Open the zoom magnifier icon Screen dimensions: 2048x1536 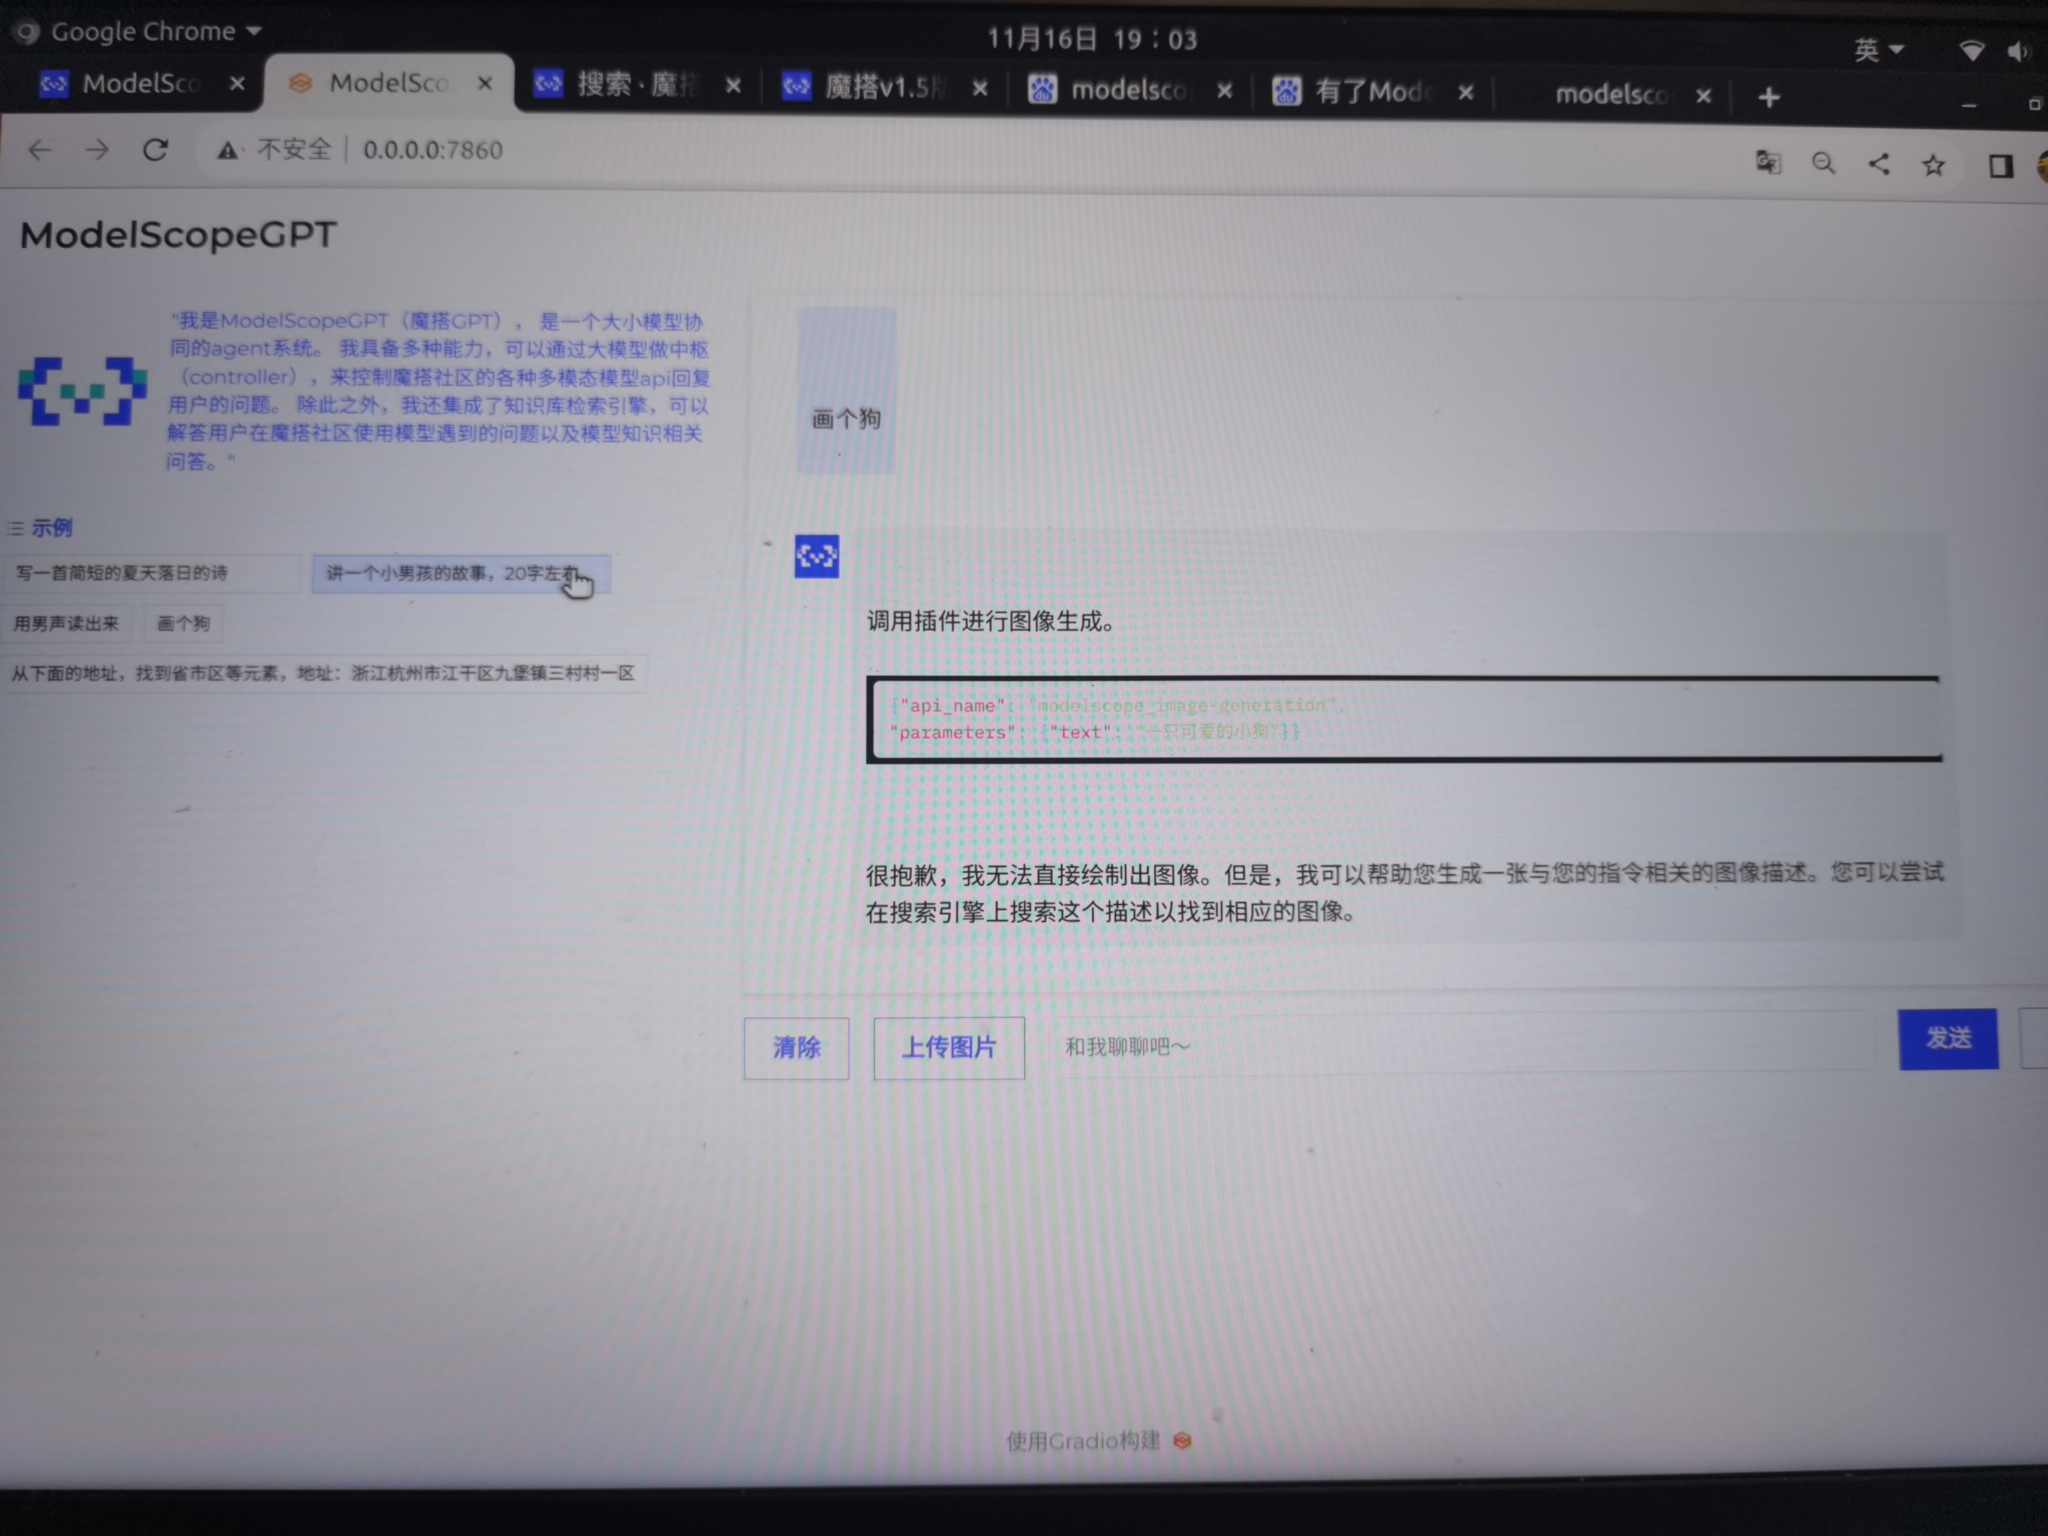[x=1823, y=163]
